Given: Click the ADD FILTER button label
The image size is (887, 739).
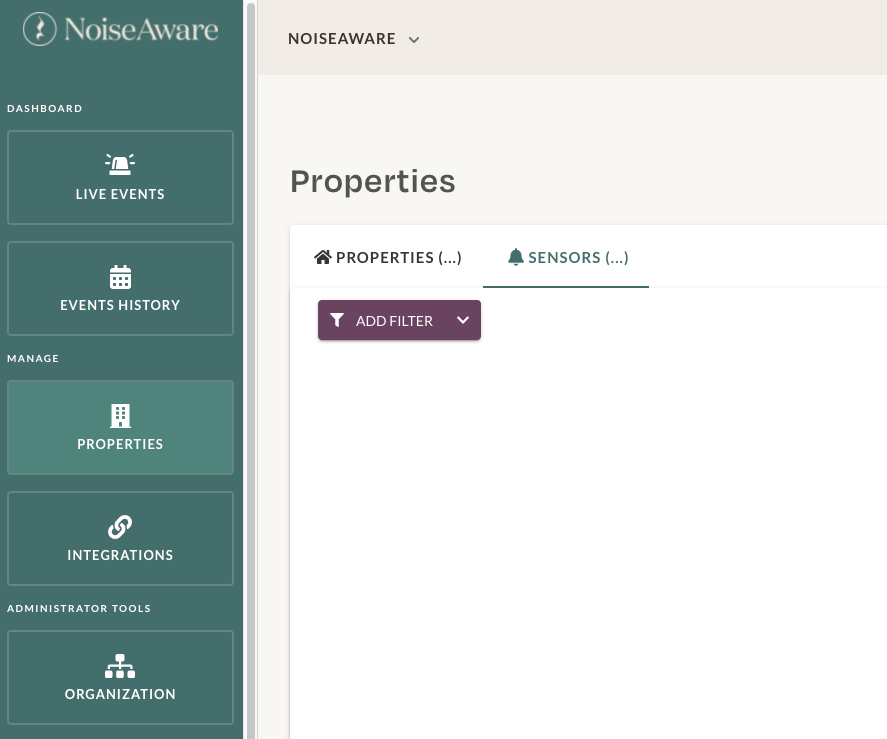Looking at the screenshot, I should point(394,321).
